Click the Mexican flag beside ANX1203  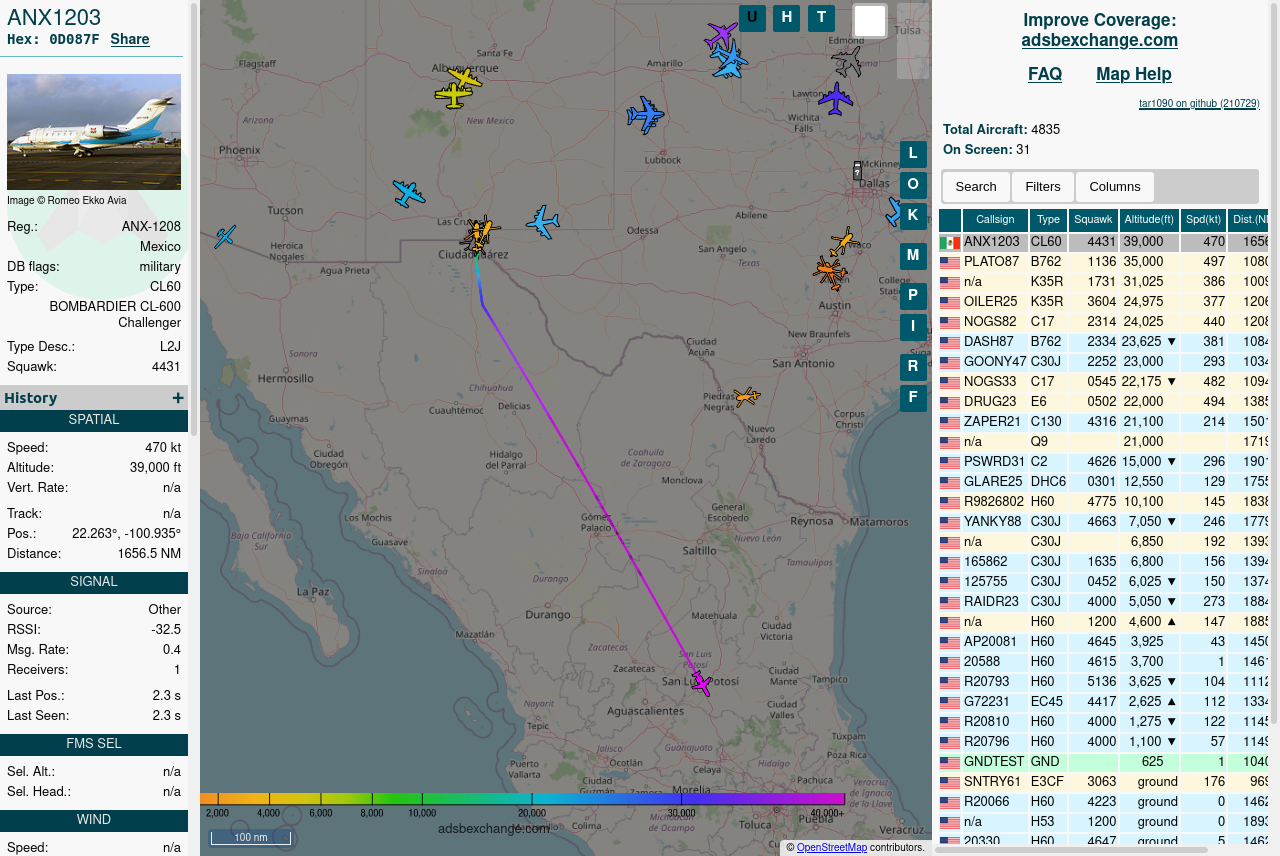[x=950, y=243]
